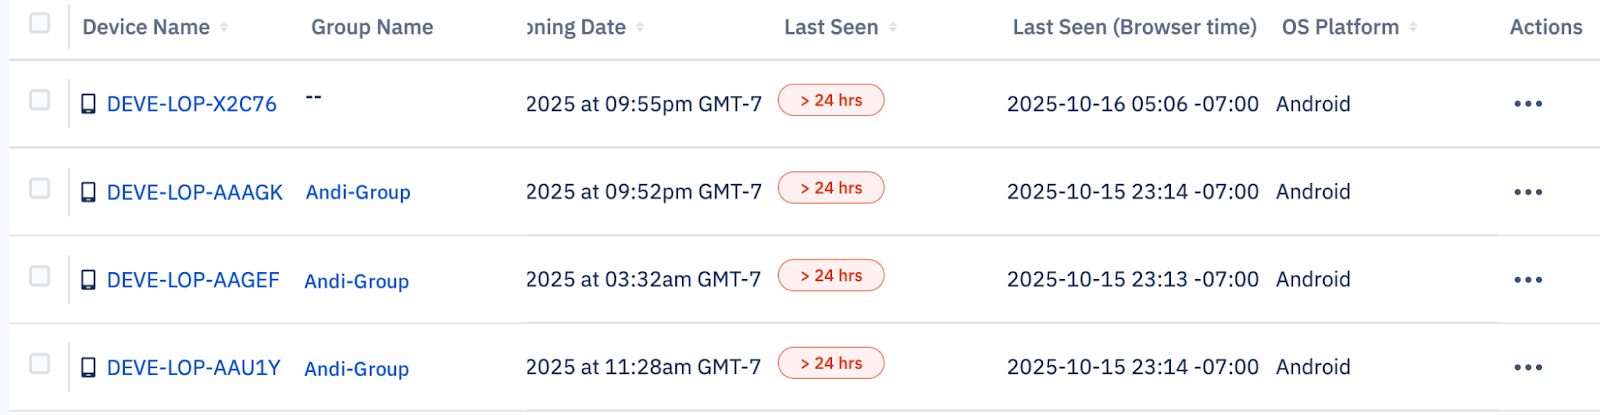This screenshot has height=415, width=1600.
Task: Toggle the select-all checkbox in header
Action: [x=40, y=23]
